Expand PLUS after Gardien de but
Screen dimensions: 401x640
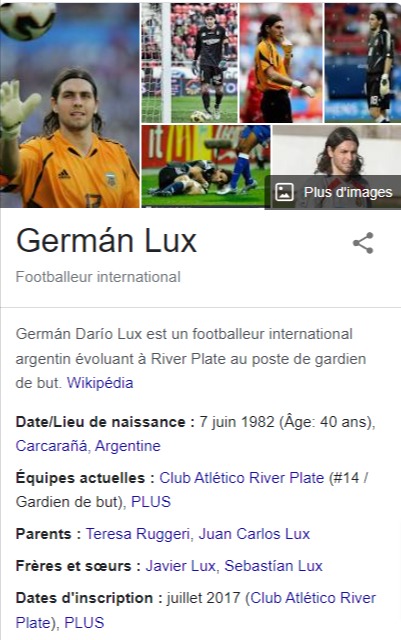151,502
